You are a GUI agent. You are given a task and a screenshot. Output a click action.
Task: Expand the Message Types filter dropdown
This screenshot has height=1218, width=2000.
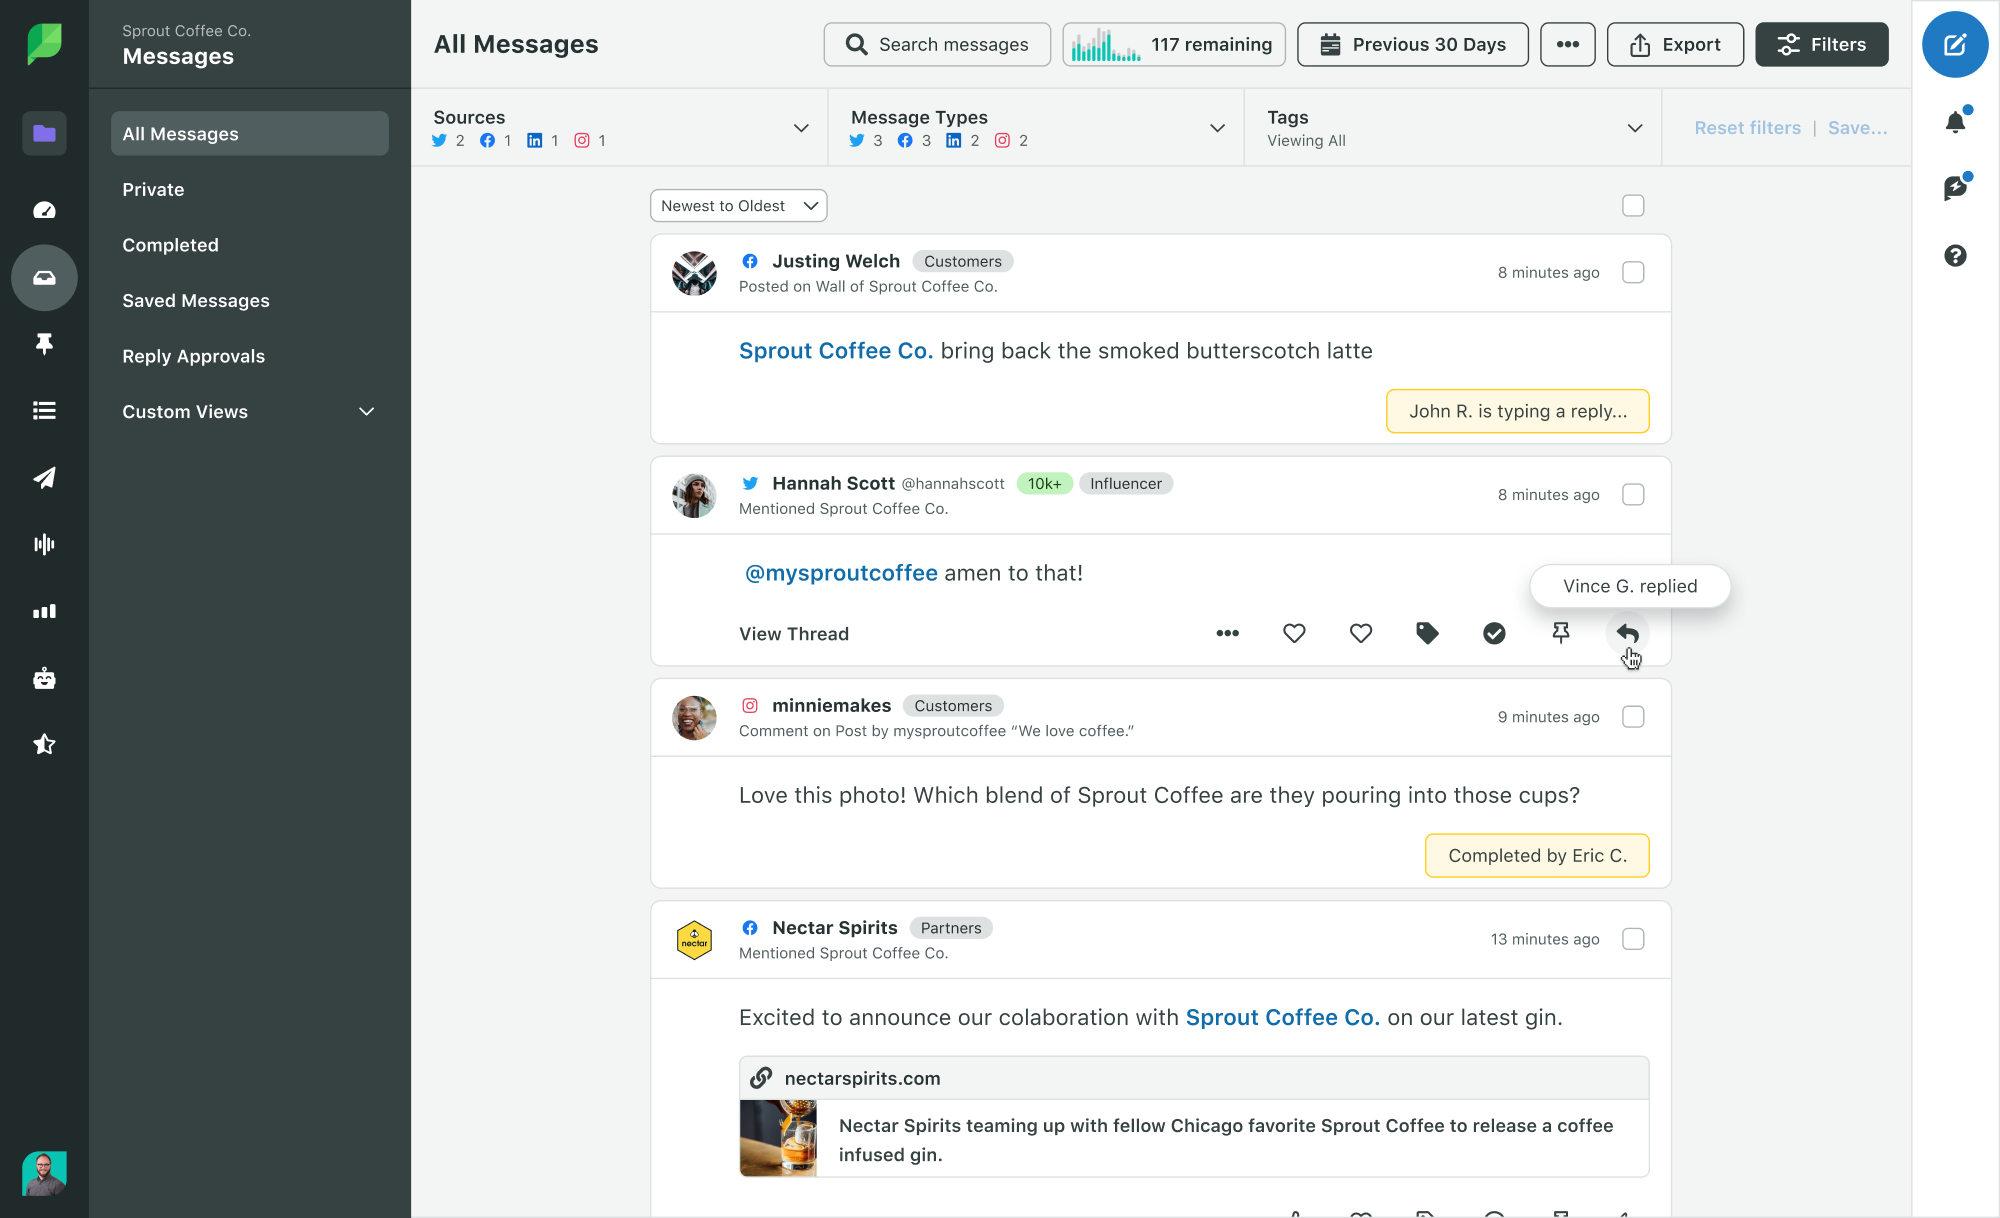pyautogui.click(x=1220, y=129)
